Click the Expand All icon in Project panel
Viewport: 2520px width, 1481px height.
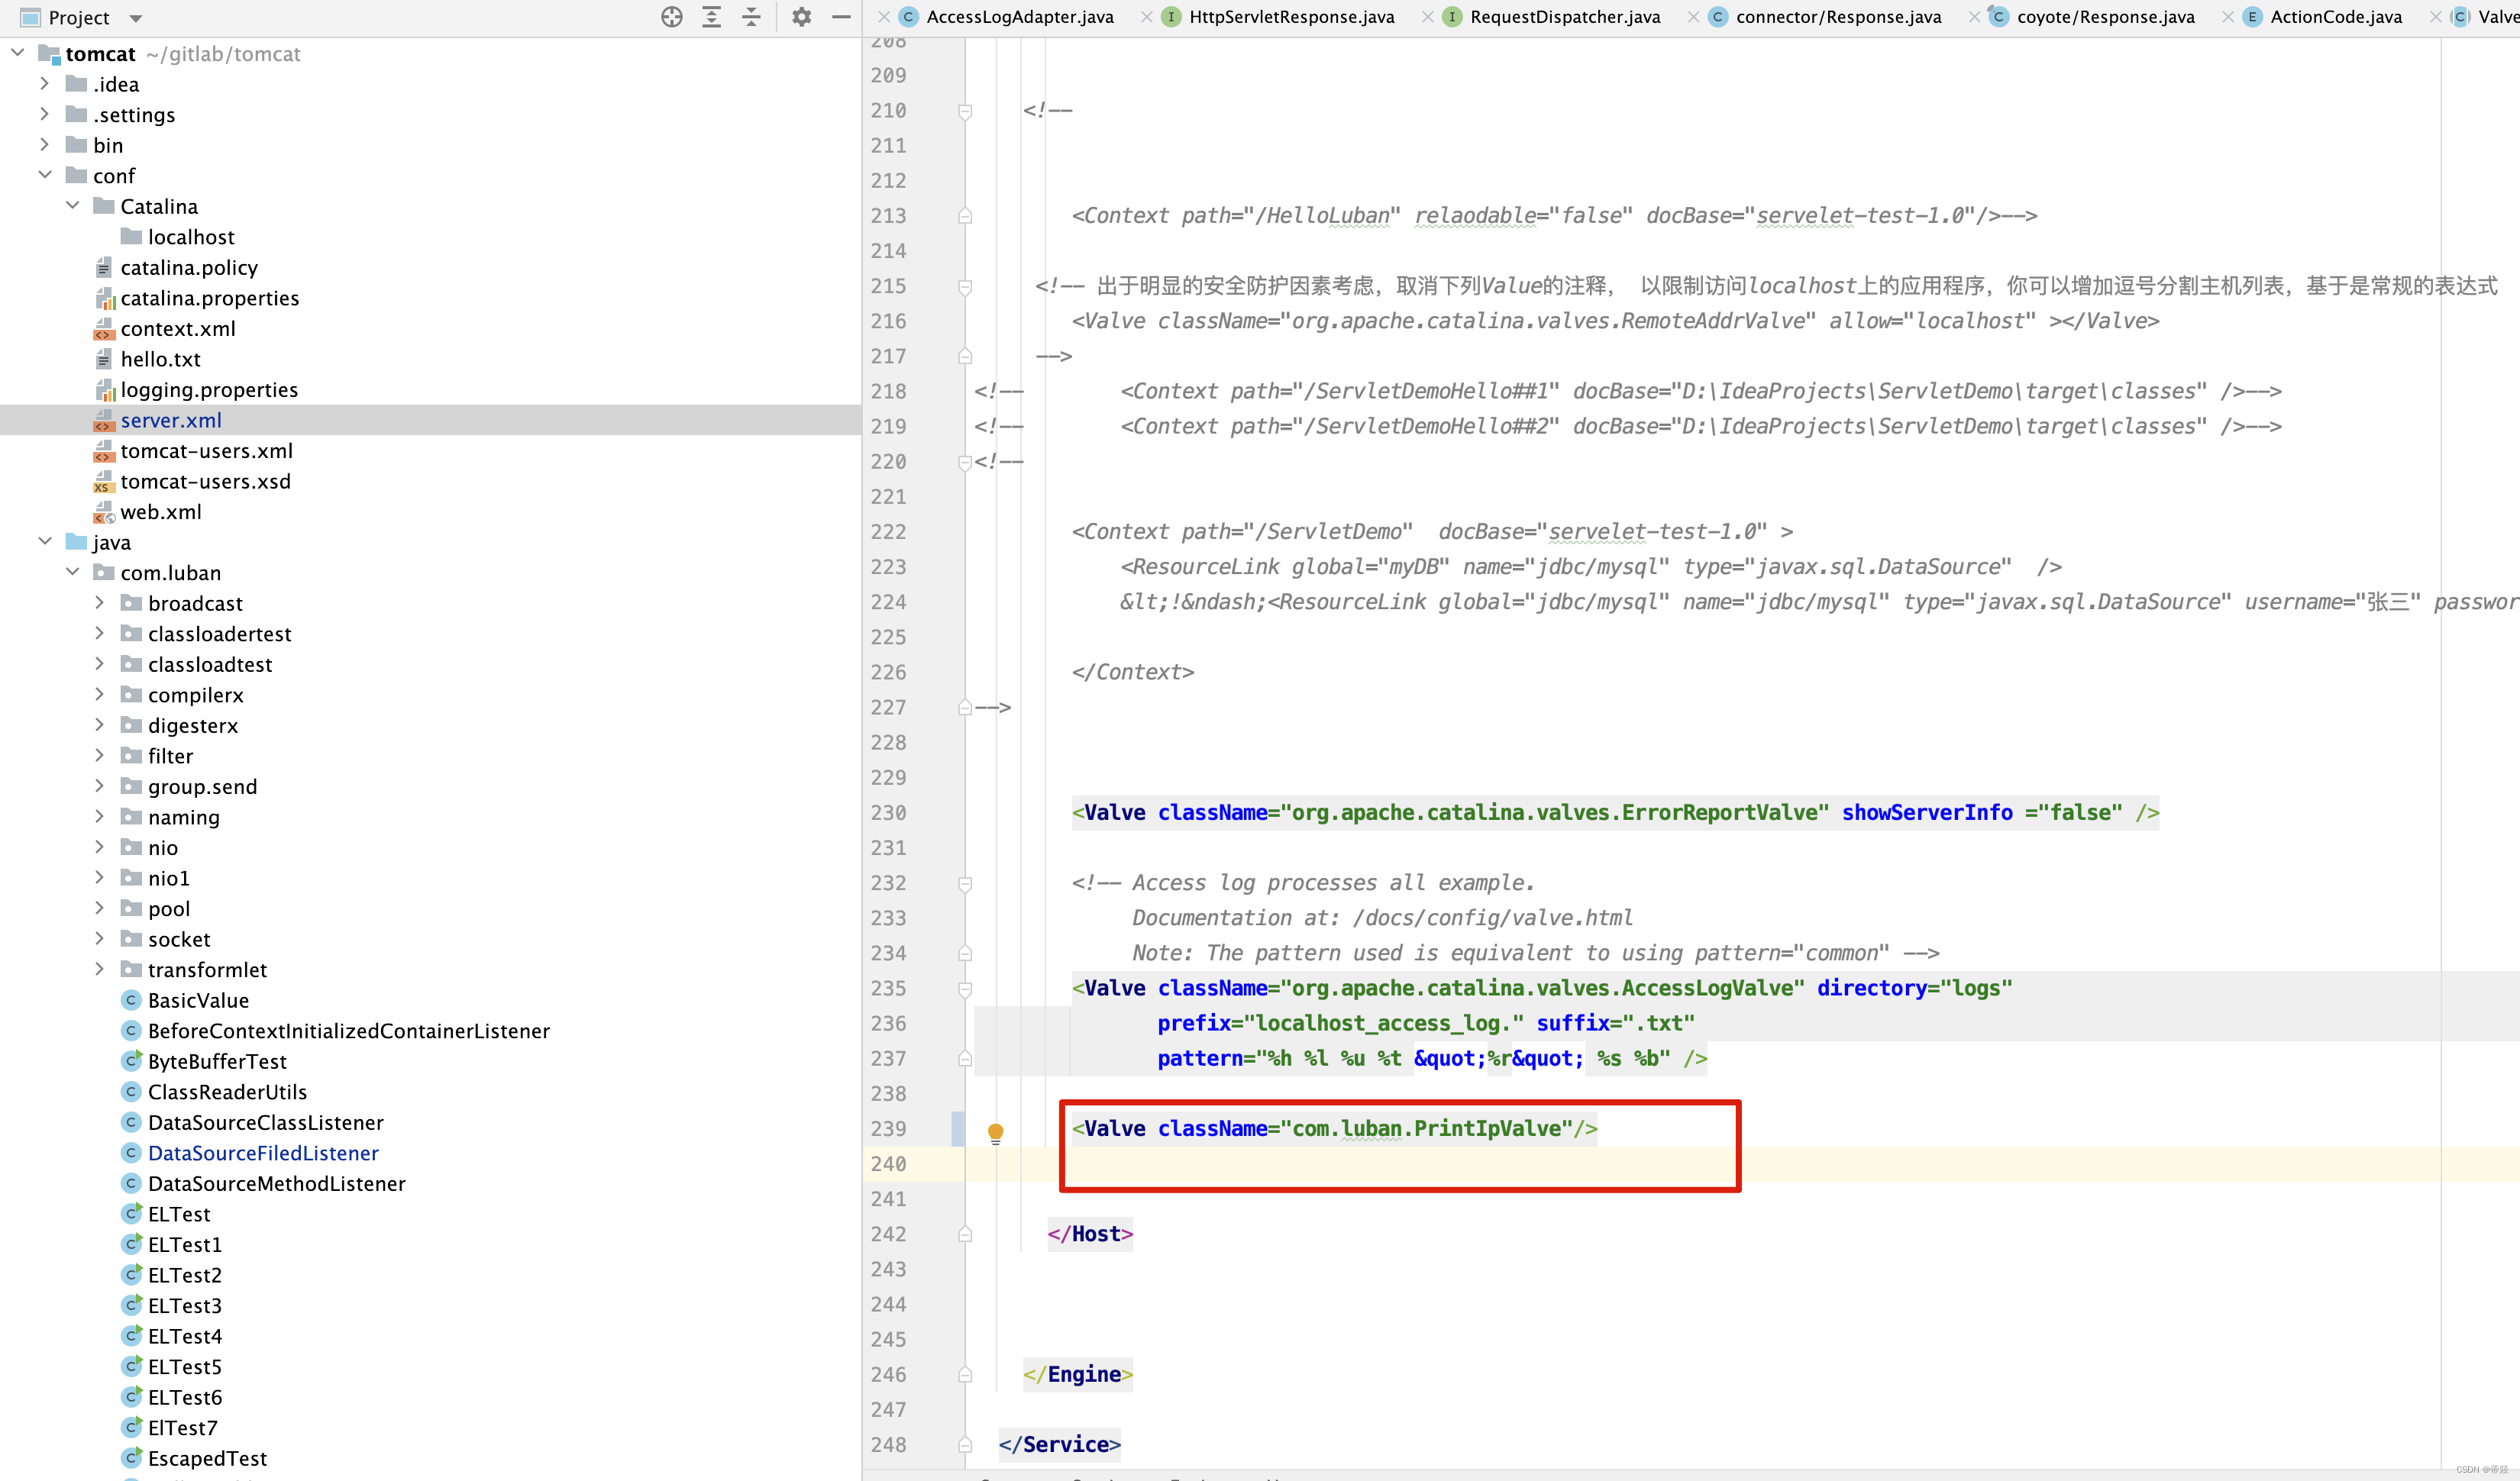(x=711, y=17)
